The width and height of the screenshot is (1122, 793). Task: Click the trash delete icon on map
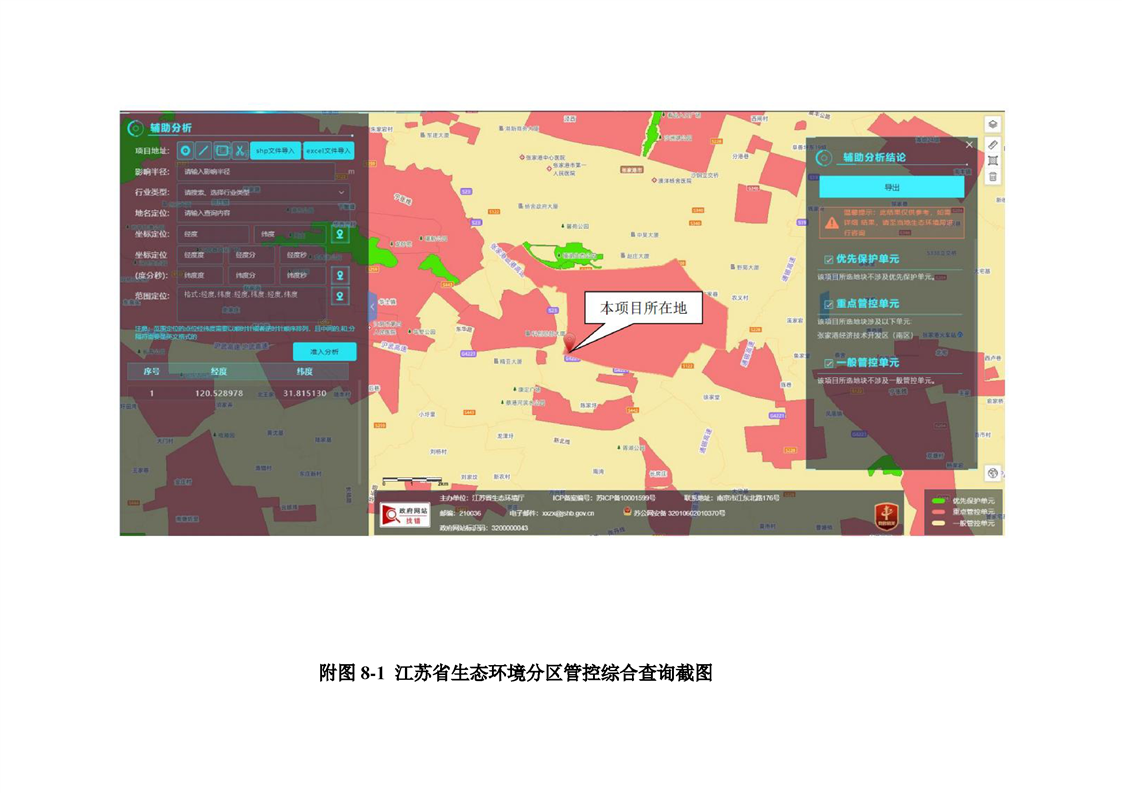click(992, 177)
